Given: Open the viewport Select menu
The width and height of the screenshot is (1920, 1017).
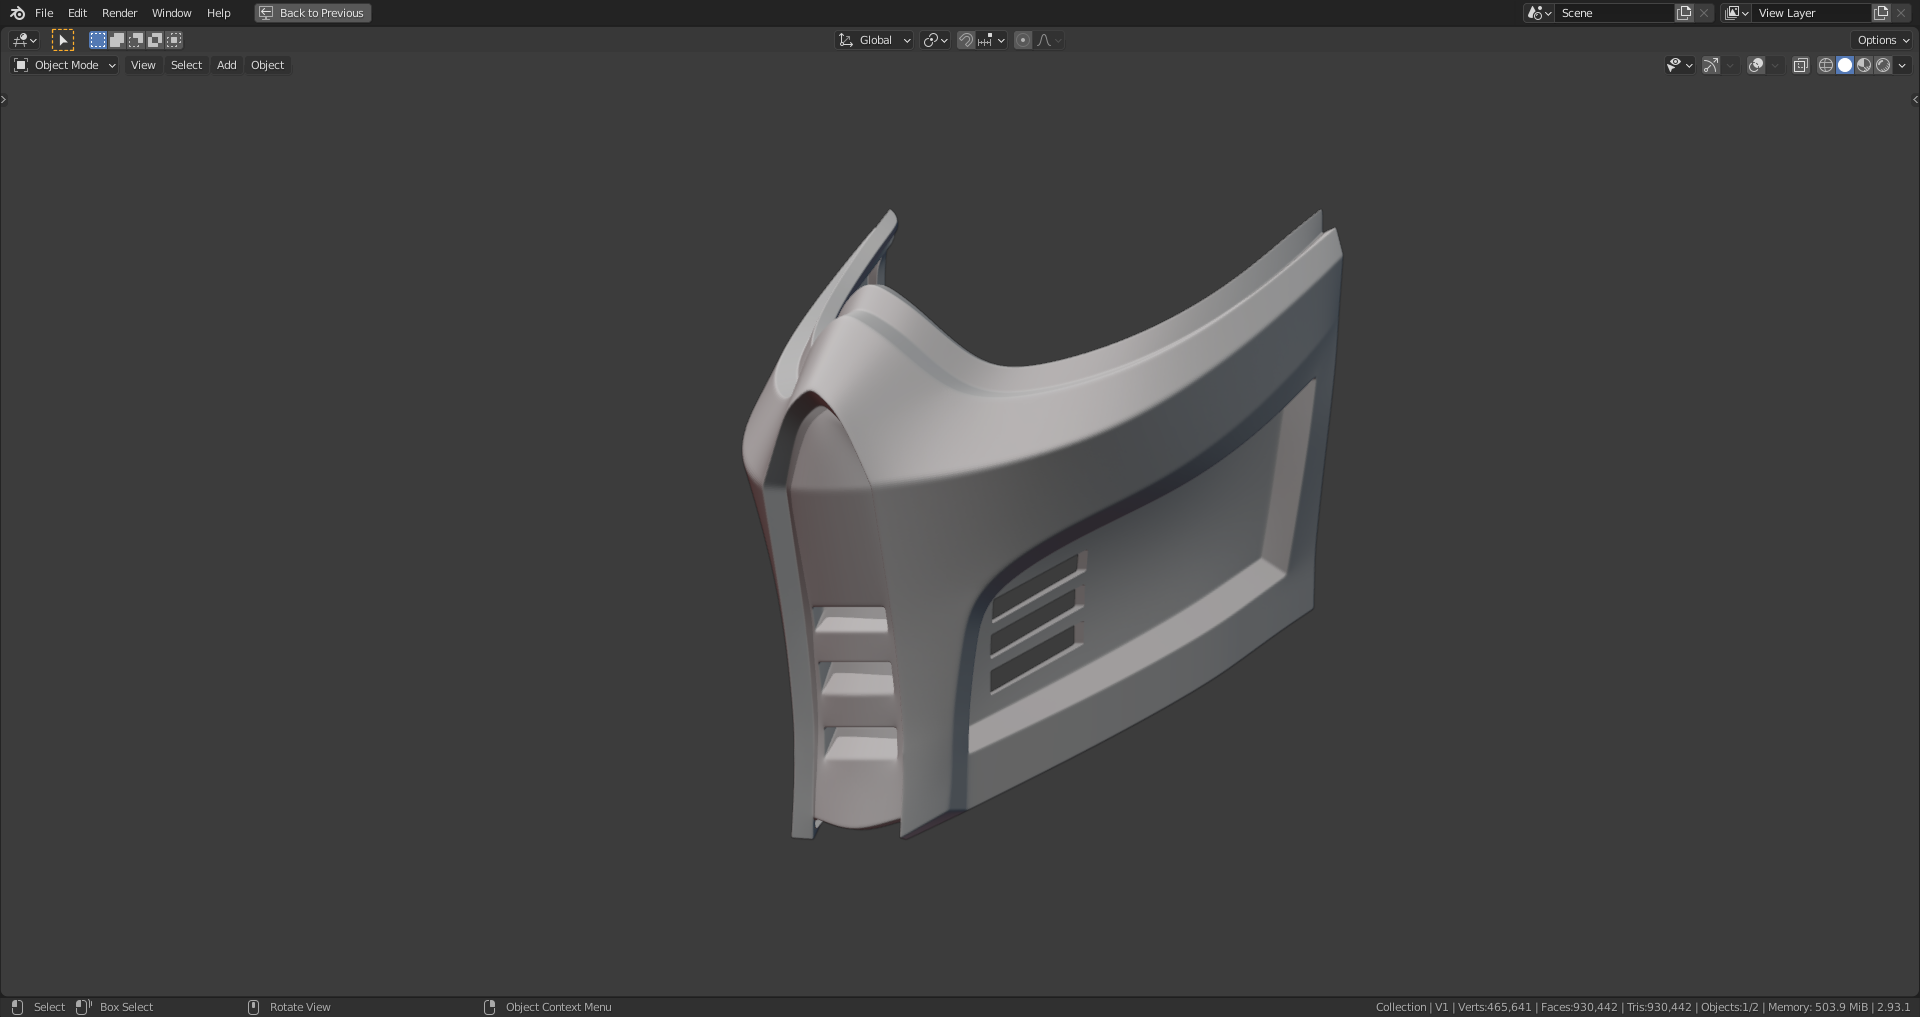Looking at the screenshot, I should (x=186, y=65).
